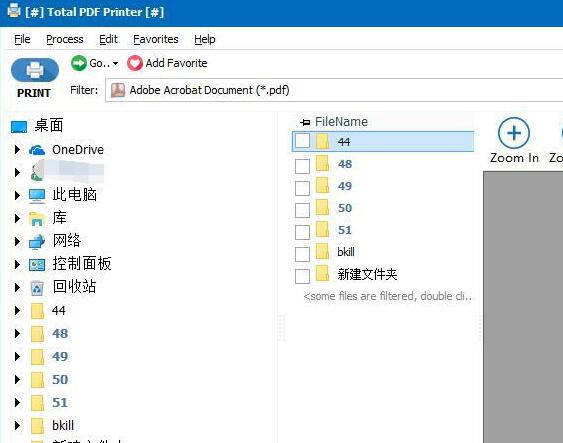563x443 pixels.
Task: Tick the checkbox next to bkill
Action: 302,254
